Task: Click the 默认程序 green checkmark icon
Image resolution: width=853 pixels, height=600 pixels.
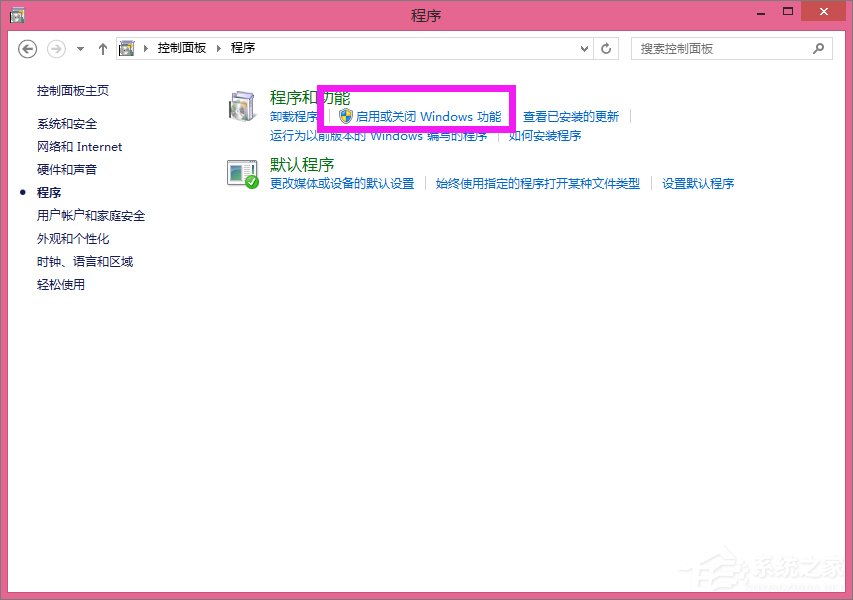Action: (x=241, y=175)
